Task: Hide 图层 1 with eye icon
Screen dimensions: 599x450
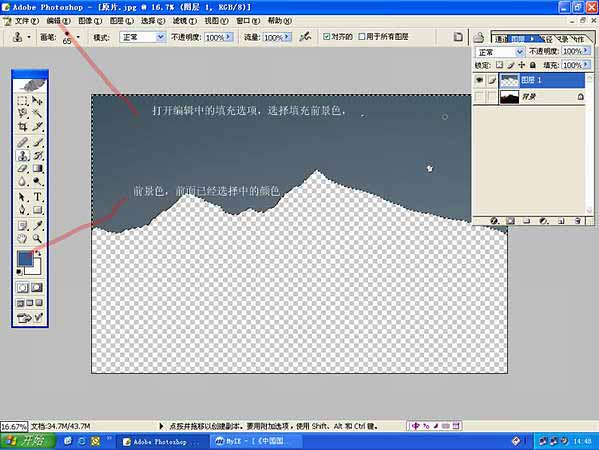Action: (x=479, y=80)
